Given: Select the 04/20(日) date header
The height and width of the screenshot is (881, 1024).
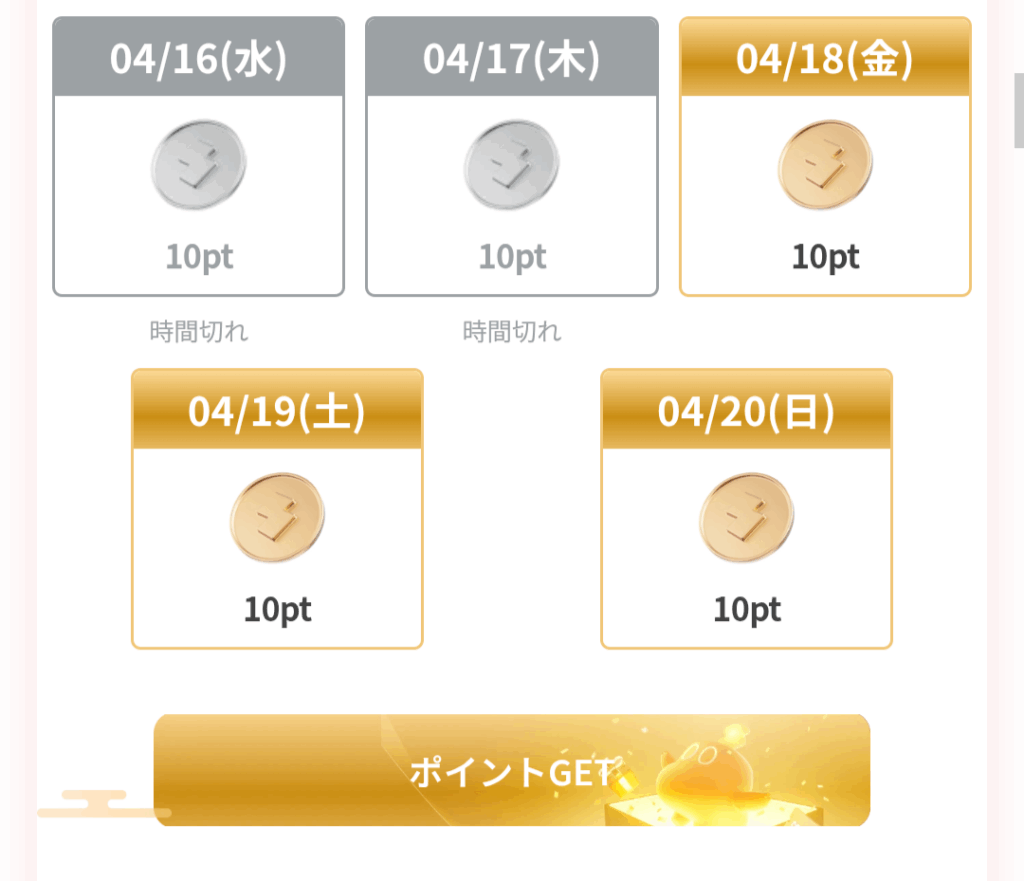Looking at the screenshot, I should 746,410.
